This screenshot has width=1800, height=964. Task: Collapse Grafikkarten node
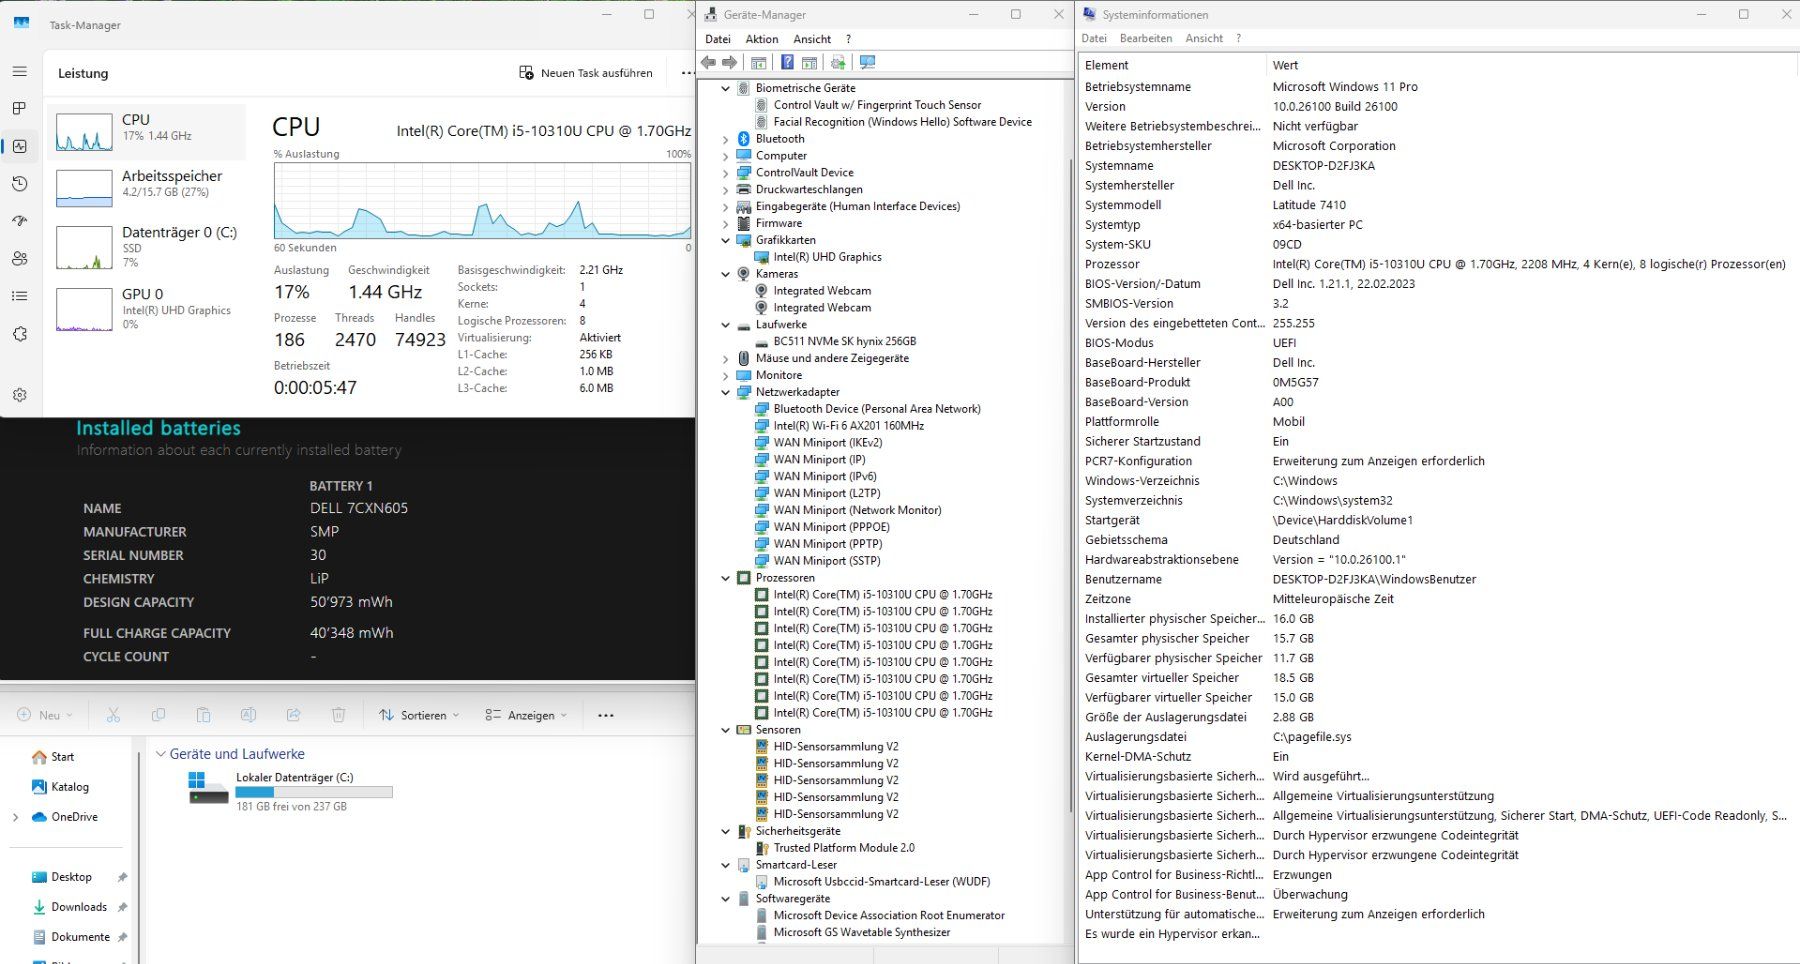726,240
